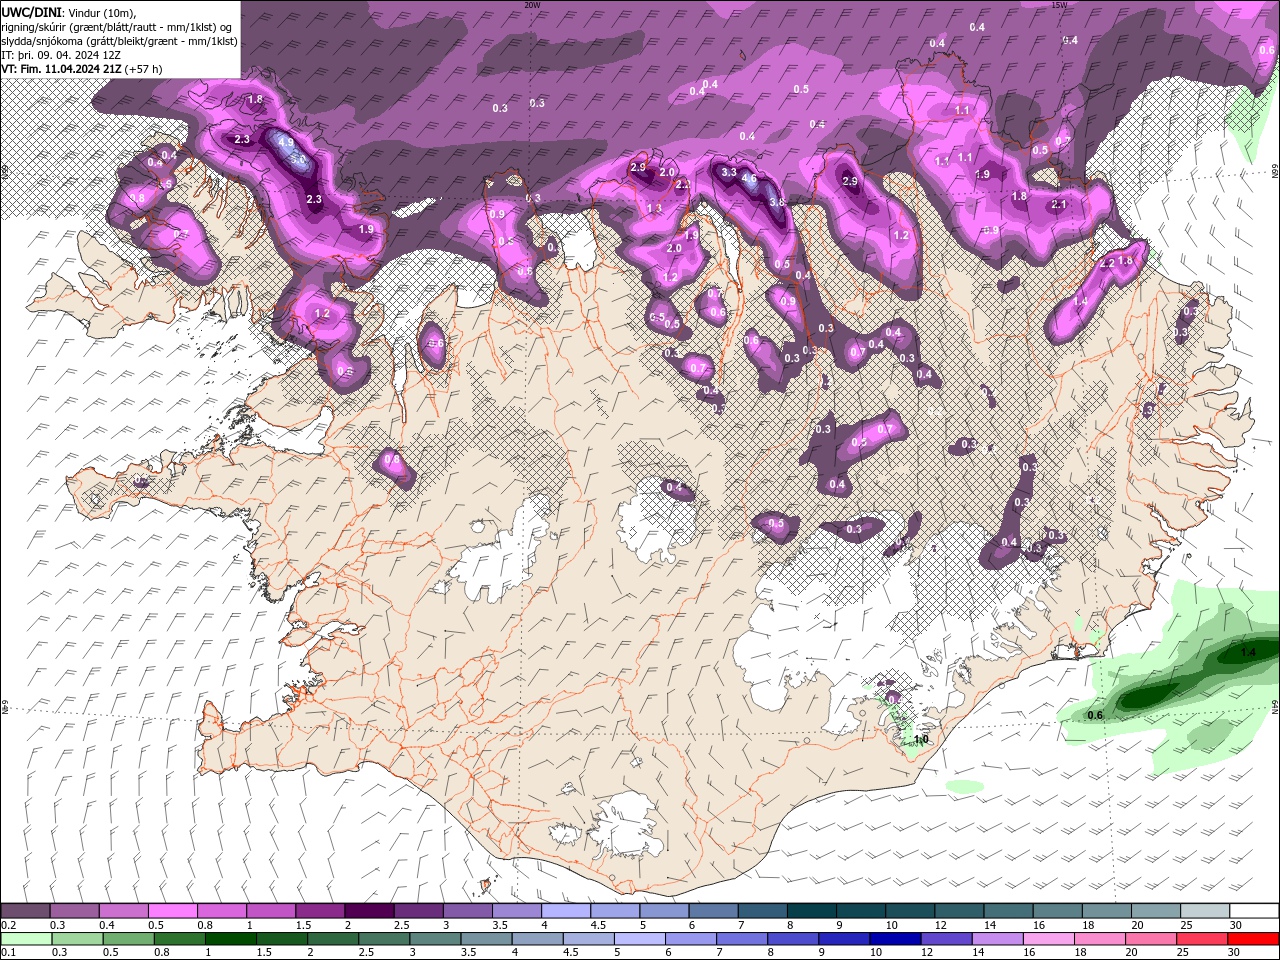Pick the upper legend swatch starting at 18
The width and height of the screenshot is (1280, 960).
(1106, 911)
